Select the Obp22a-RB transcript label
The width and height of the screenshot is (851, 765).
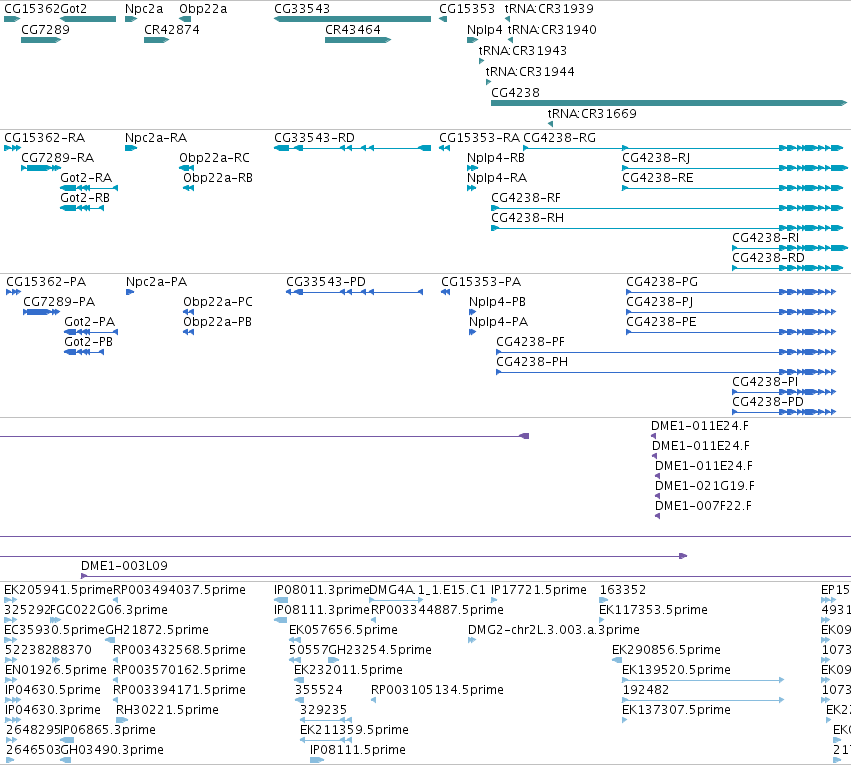pyautogui.click(x=218, y=178)
